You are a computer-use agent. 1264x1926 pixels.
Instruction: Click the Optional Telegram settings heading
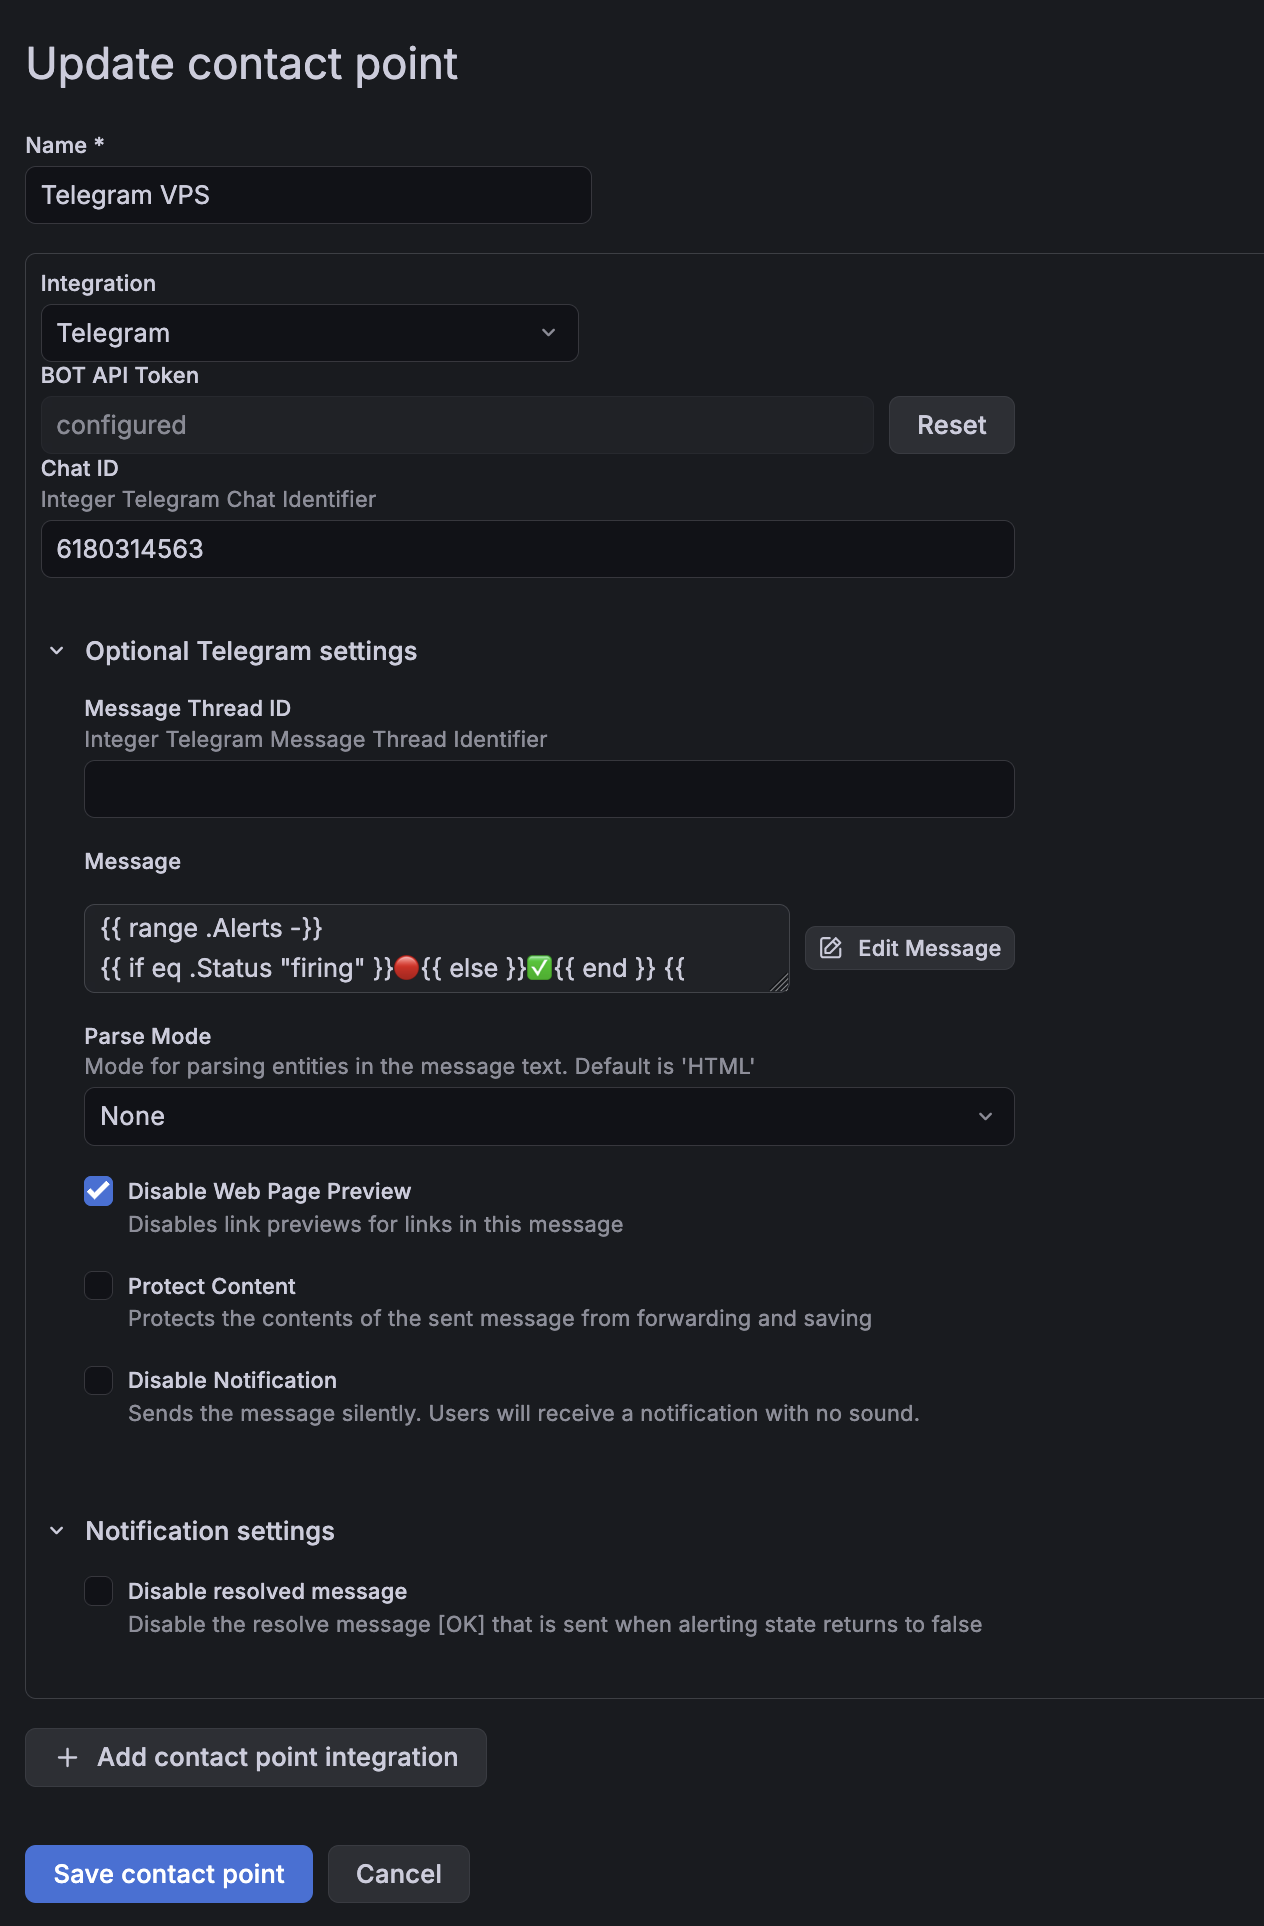click(251, 651)
